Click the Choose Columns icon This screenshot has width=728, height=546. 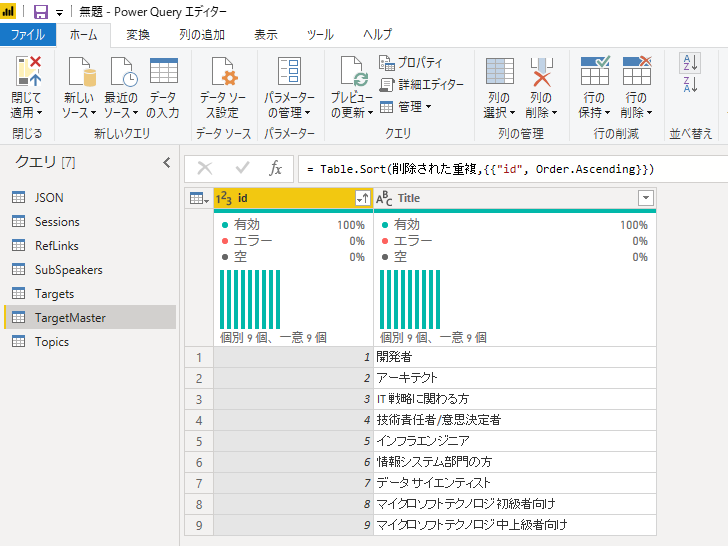(500, 72)
